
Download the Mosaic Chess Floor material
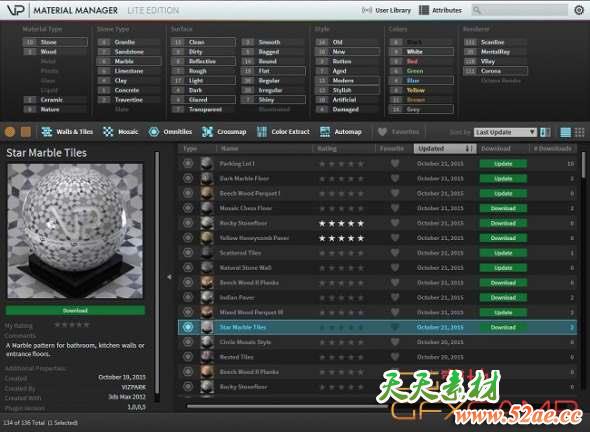point(503,208)
